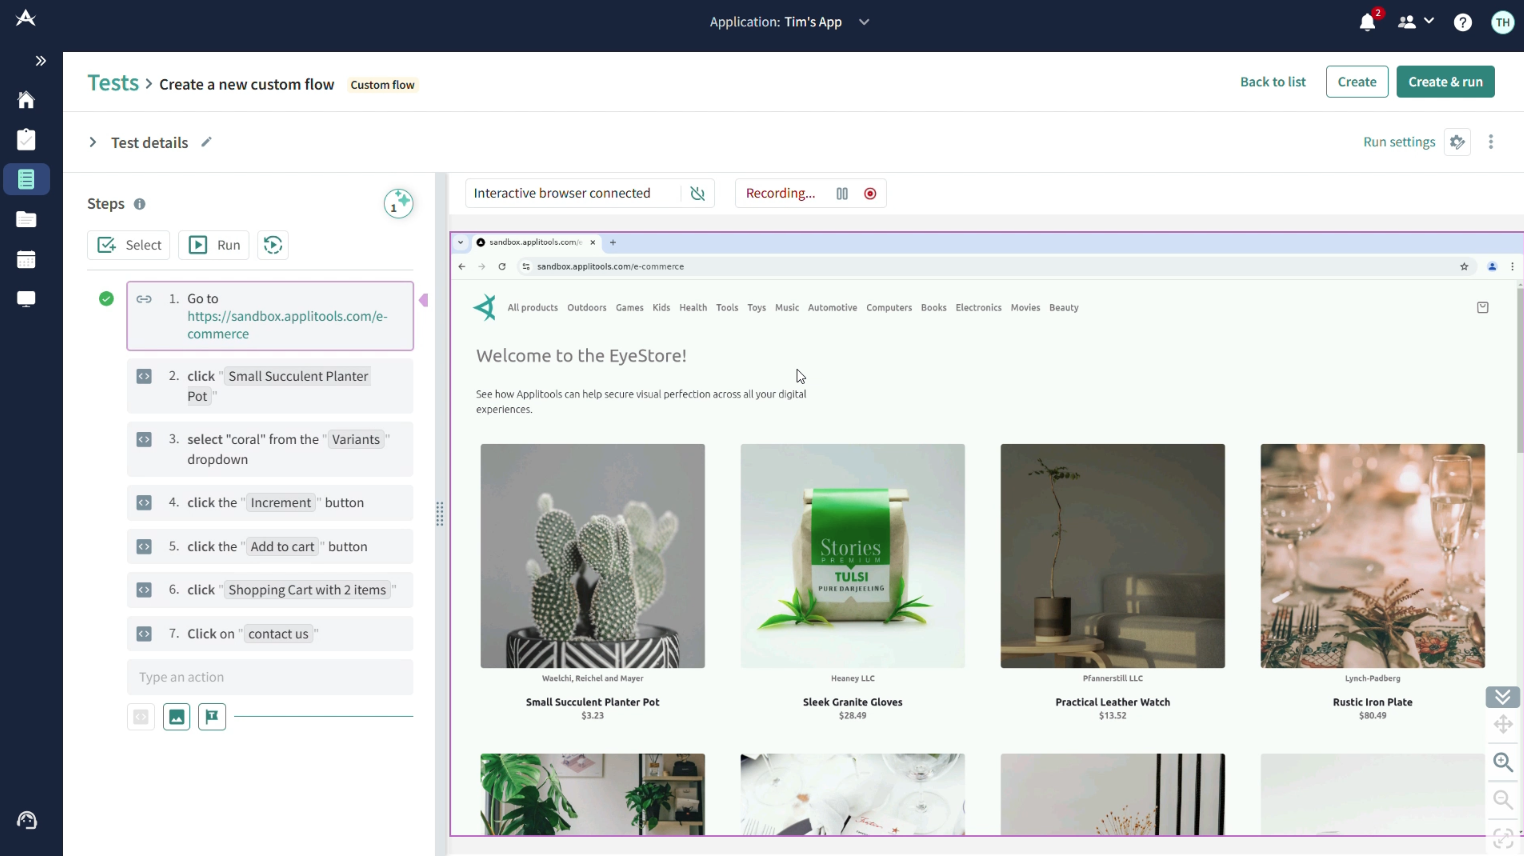Go to Back to list link
The image size is (1524, 856).
click(x=1273, y=82)
